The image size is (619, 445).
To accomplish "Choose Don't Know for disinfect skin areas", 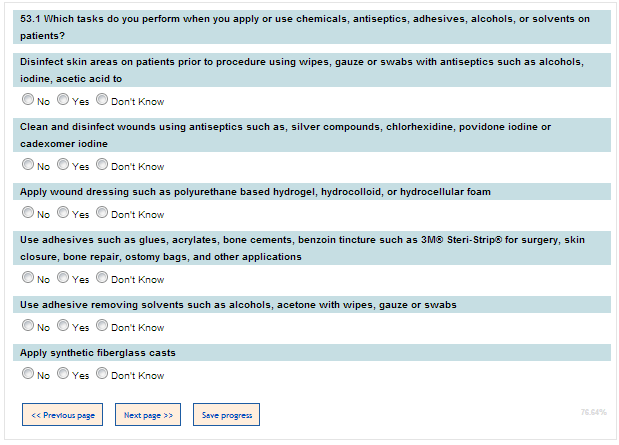I will click(102, 99).
